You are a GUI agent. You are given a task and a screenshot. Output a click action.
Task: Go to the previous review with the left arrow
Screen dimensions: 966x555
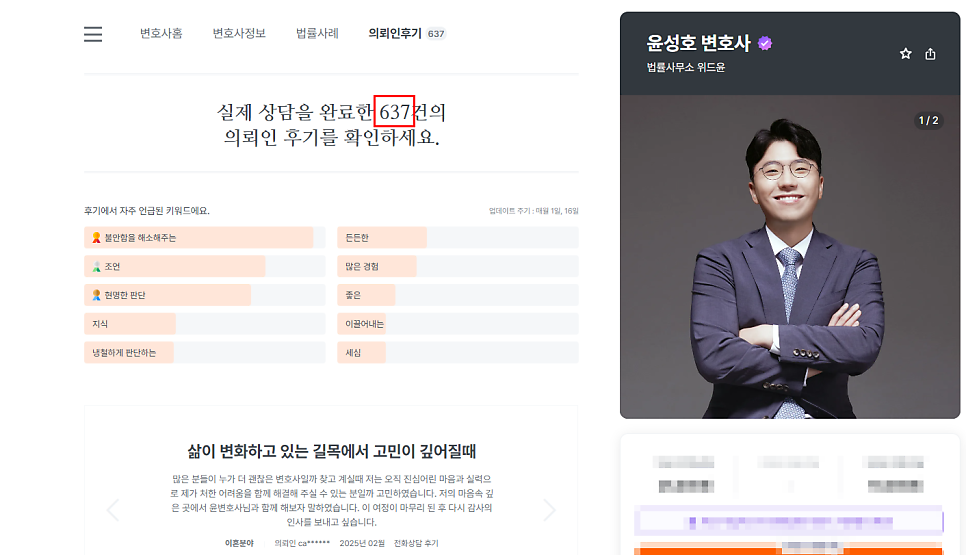point(113,509)
